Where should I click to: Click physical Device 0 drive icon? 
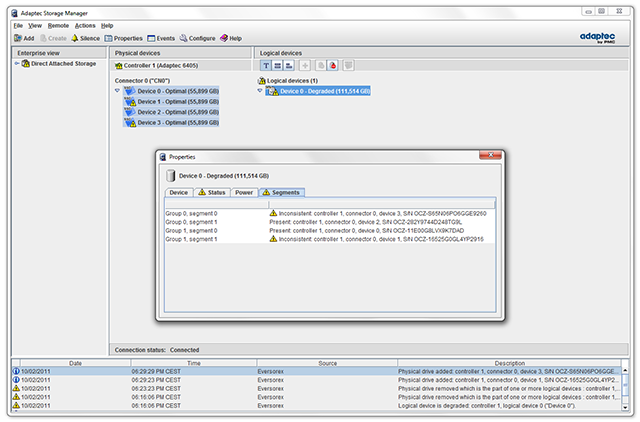click(x=130, y=91)
